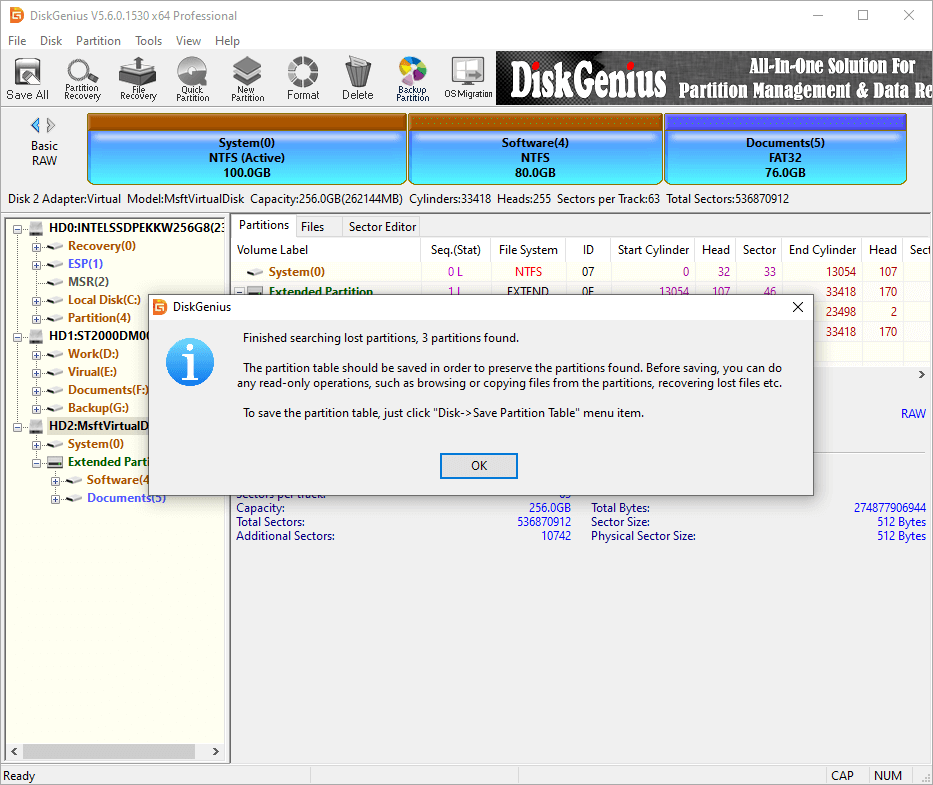Create a New Partition from the toolbar
The width and height of the screenshot is (933, 785).
(x=247, y=79)
